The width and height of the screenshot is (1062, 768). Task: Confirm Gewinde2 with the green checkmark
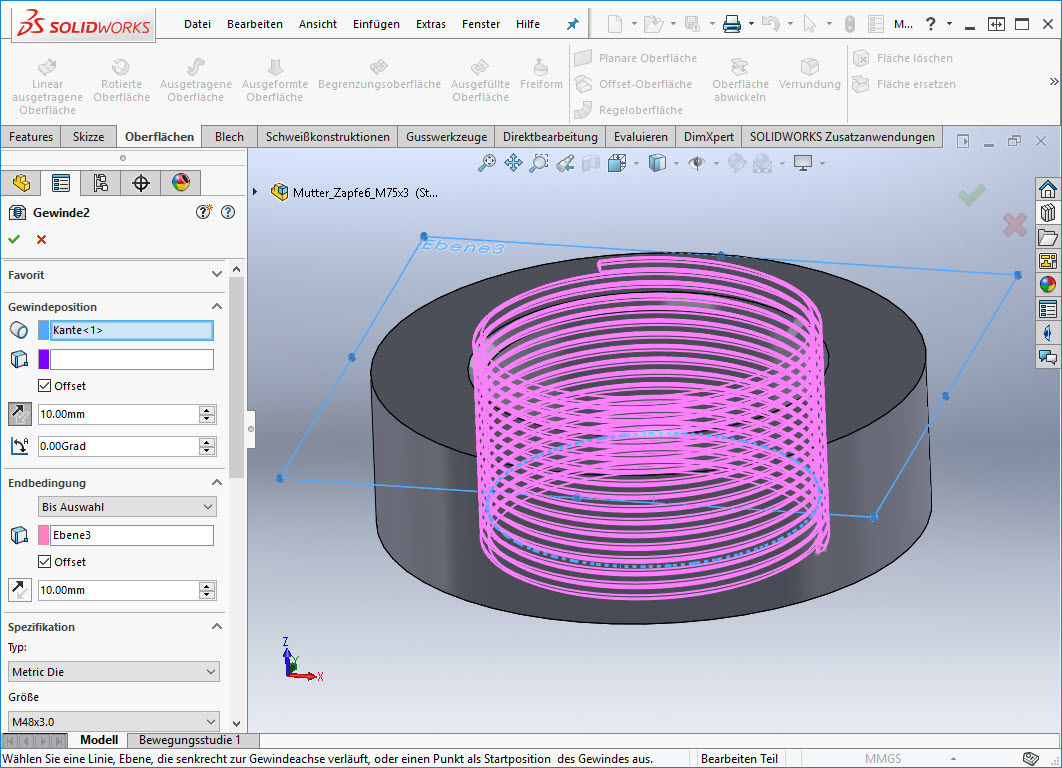pyautogui.click(x=14, y=239)
